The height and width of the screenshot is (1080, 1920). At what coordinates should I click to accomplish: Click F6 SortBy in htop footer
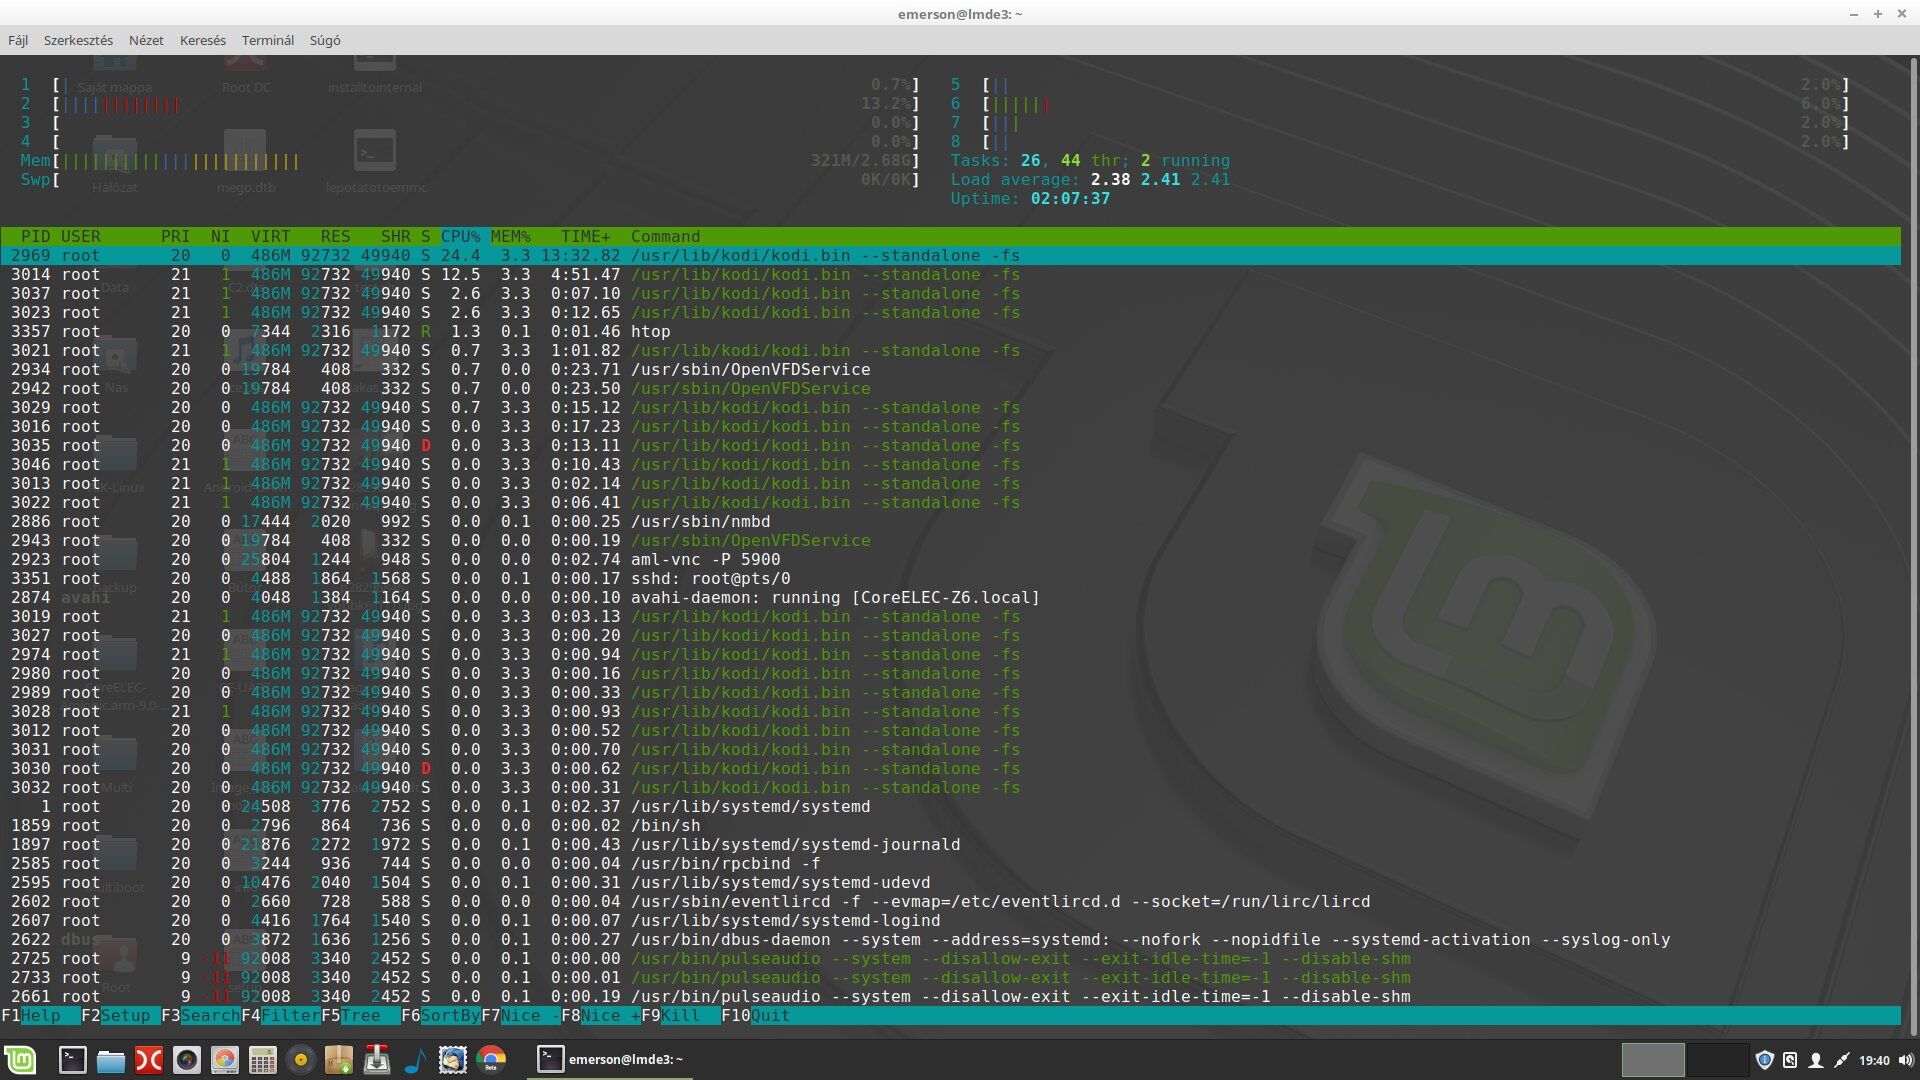coord(440,1015)
